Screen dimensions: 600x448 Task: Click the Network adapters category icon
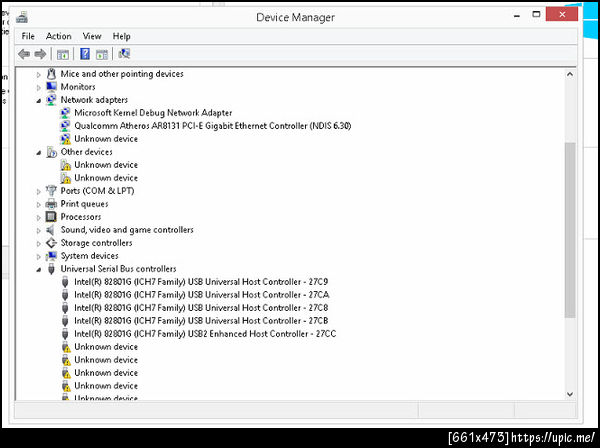tap(51, 99)
